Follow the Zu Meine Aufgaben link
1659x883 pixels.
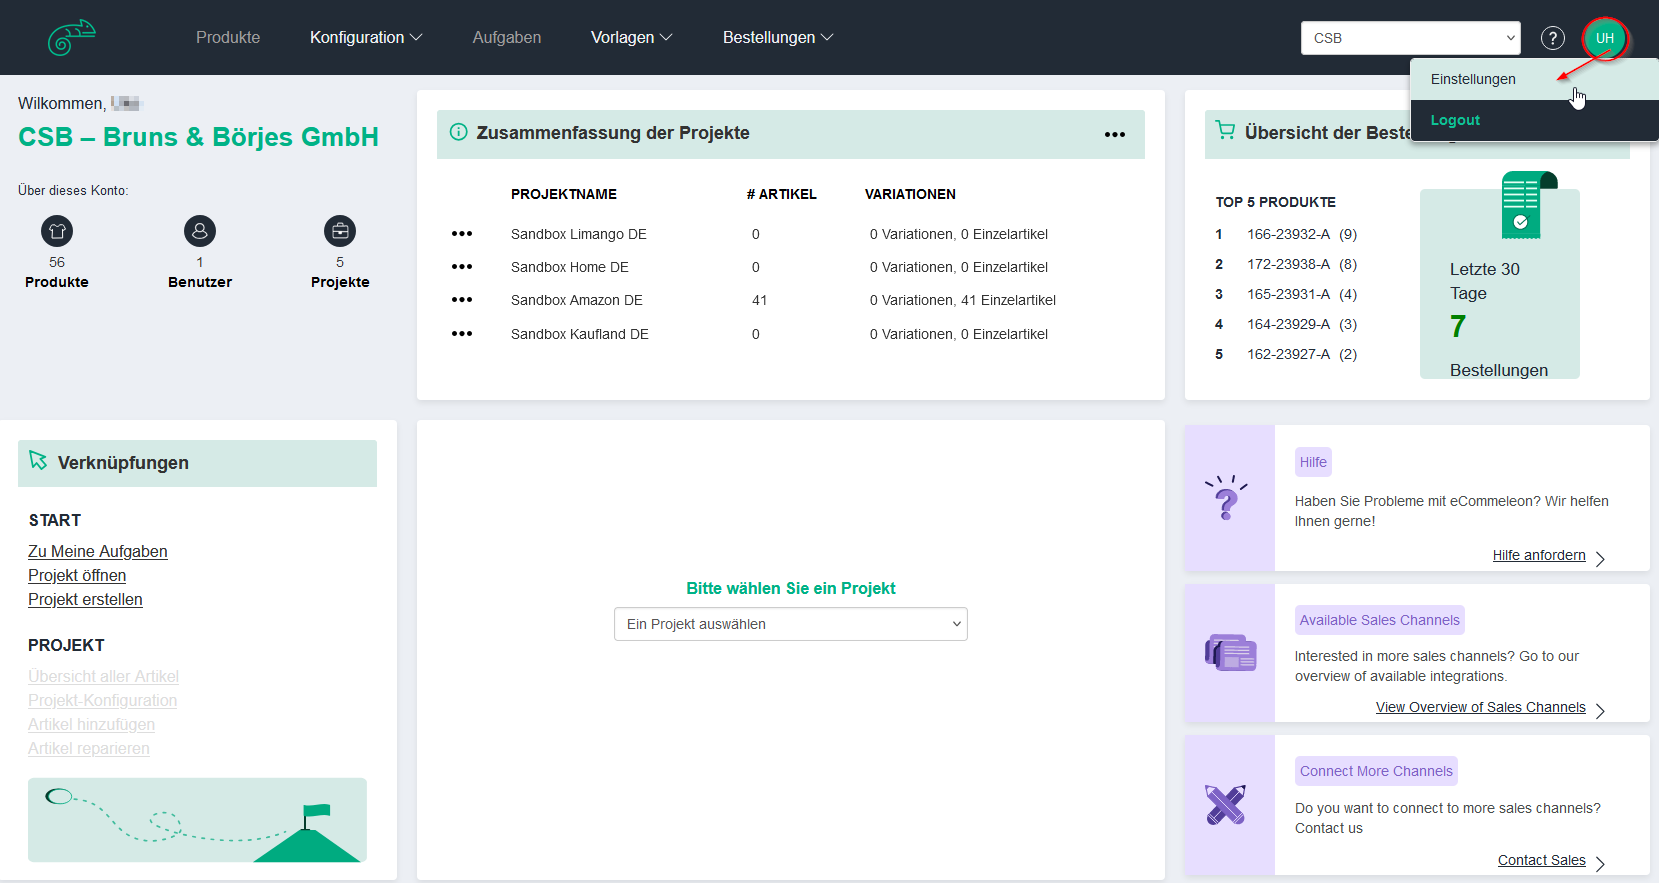(98, 551)
